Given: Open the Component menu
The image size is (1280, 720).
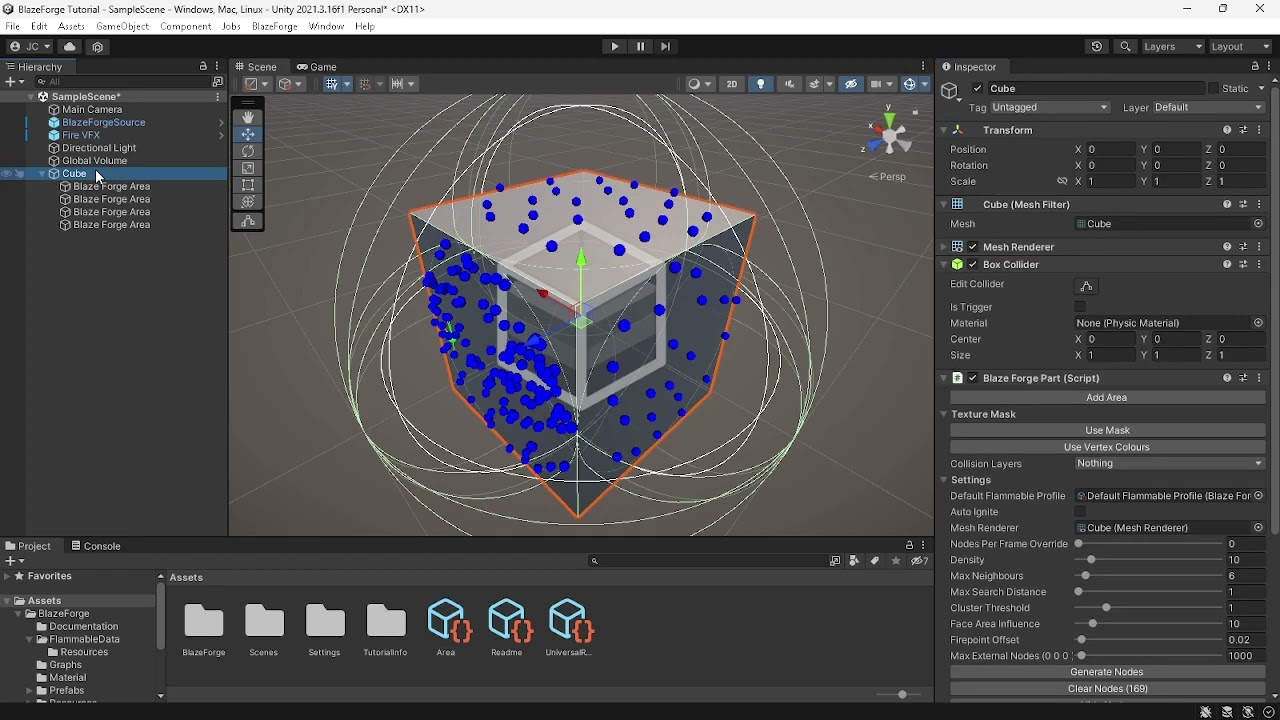Looking at the screenshot, I should pyautogui.click(x=185, y=27).
